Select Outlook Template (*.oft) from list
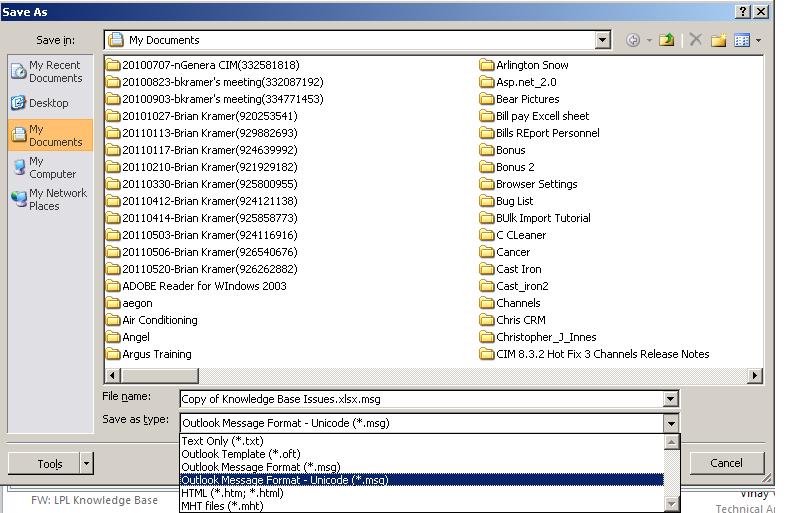 click(x=240, y=454)
